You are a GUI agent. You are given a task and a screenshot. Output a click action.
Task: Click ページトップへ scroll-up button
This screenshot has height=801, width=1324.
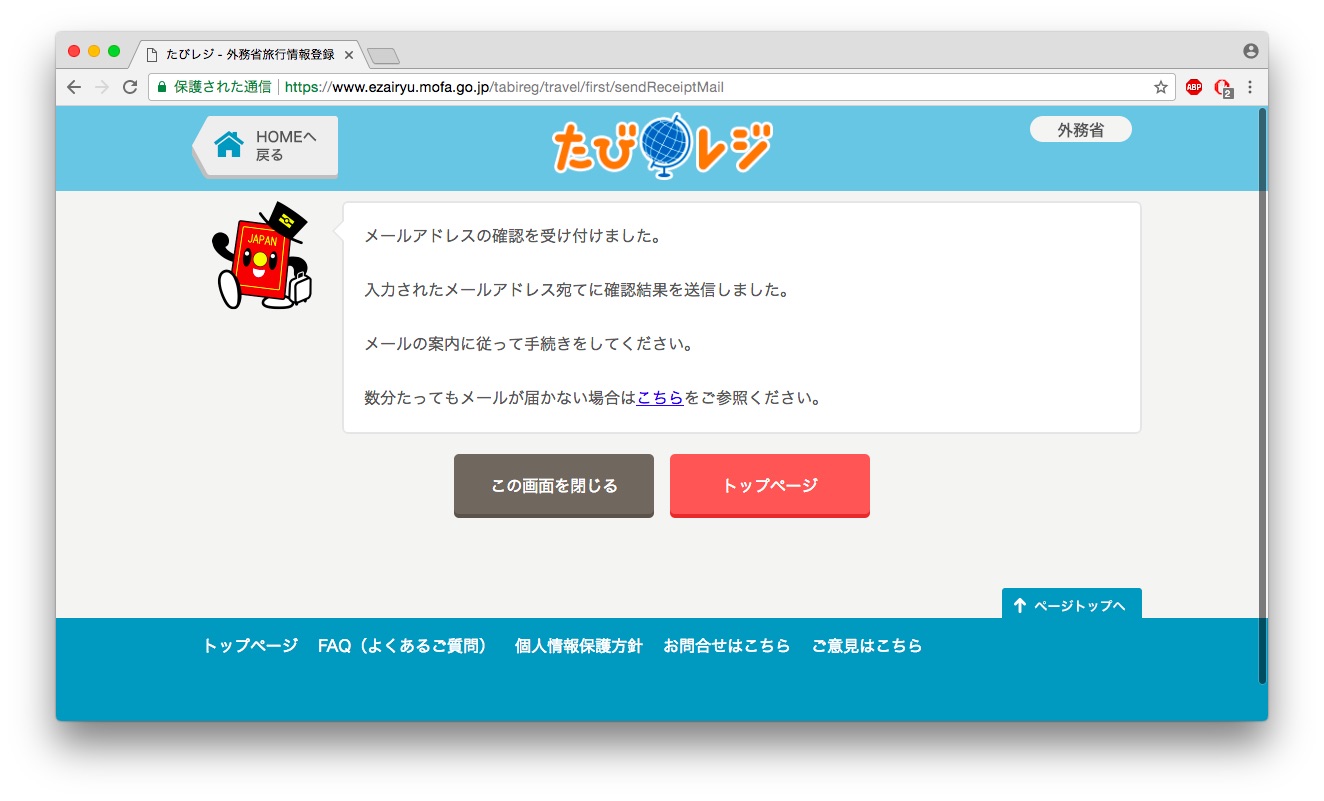click(1071, 604)
